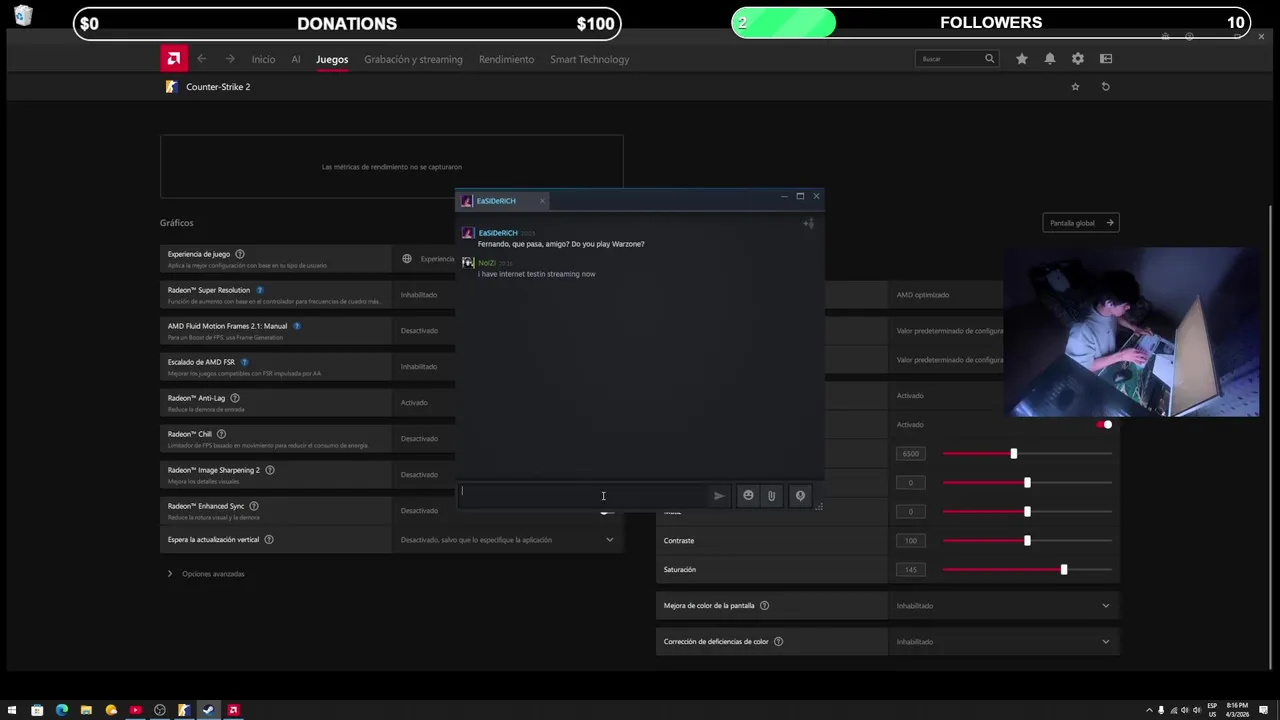Adjust the 6500 color temperature slider

click(1014, 454)
